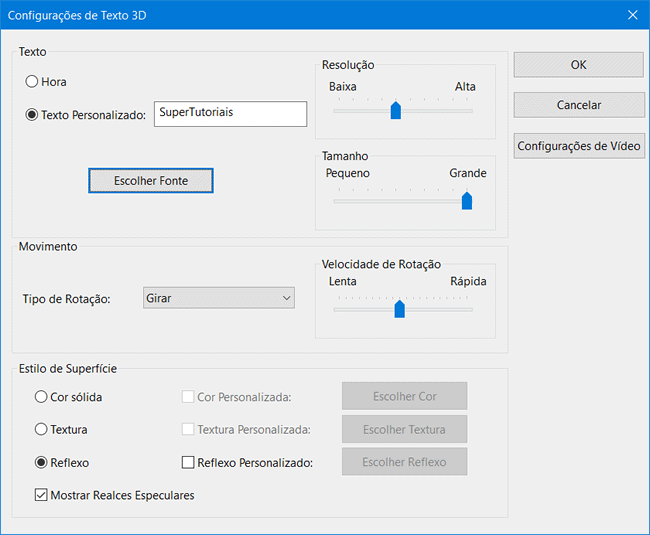Choose the Cor sólida surface style
The height and width of the screenshot is (535, 650).
[x=42, y=397]
